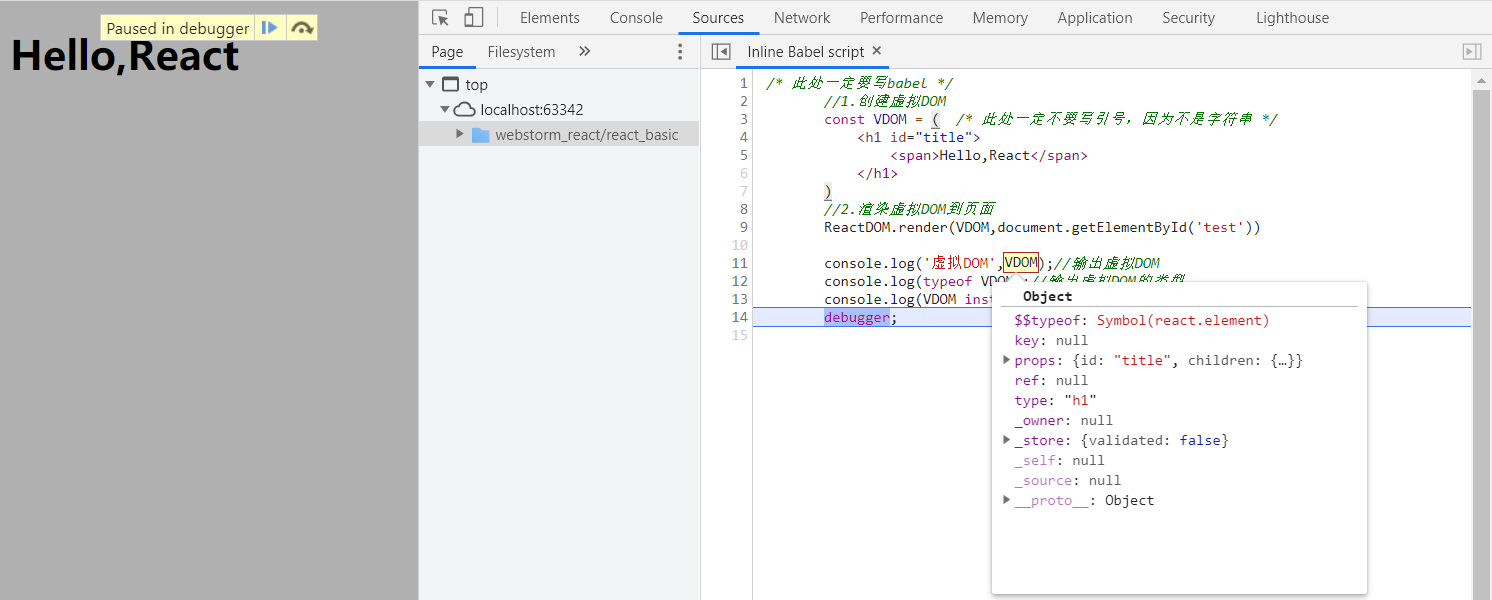Collapse the localhost:63342 node
1492x600 pixels.
click(x=445, y=110)
